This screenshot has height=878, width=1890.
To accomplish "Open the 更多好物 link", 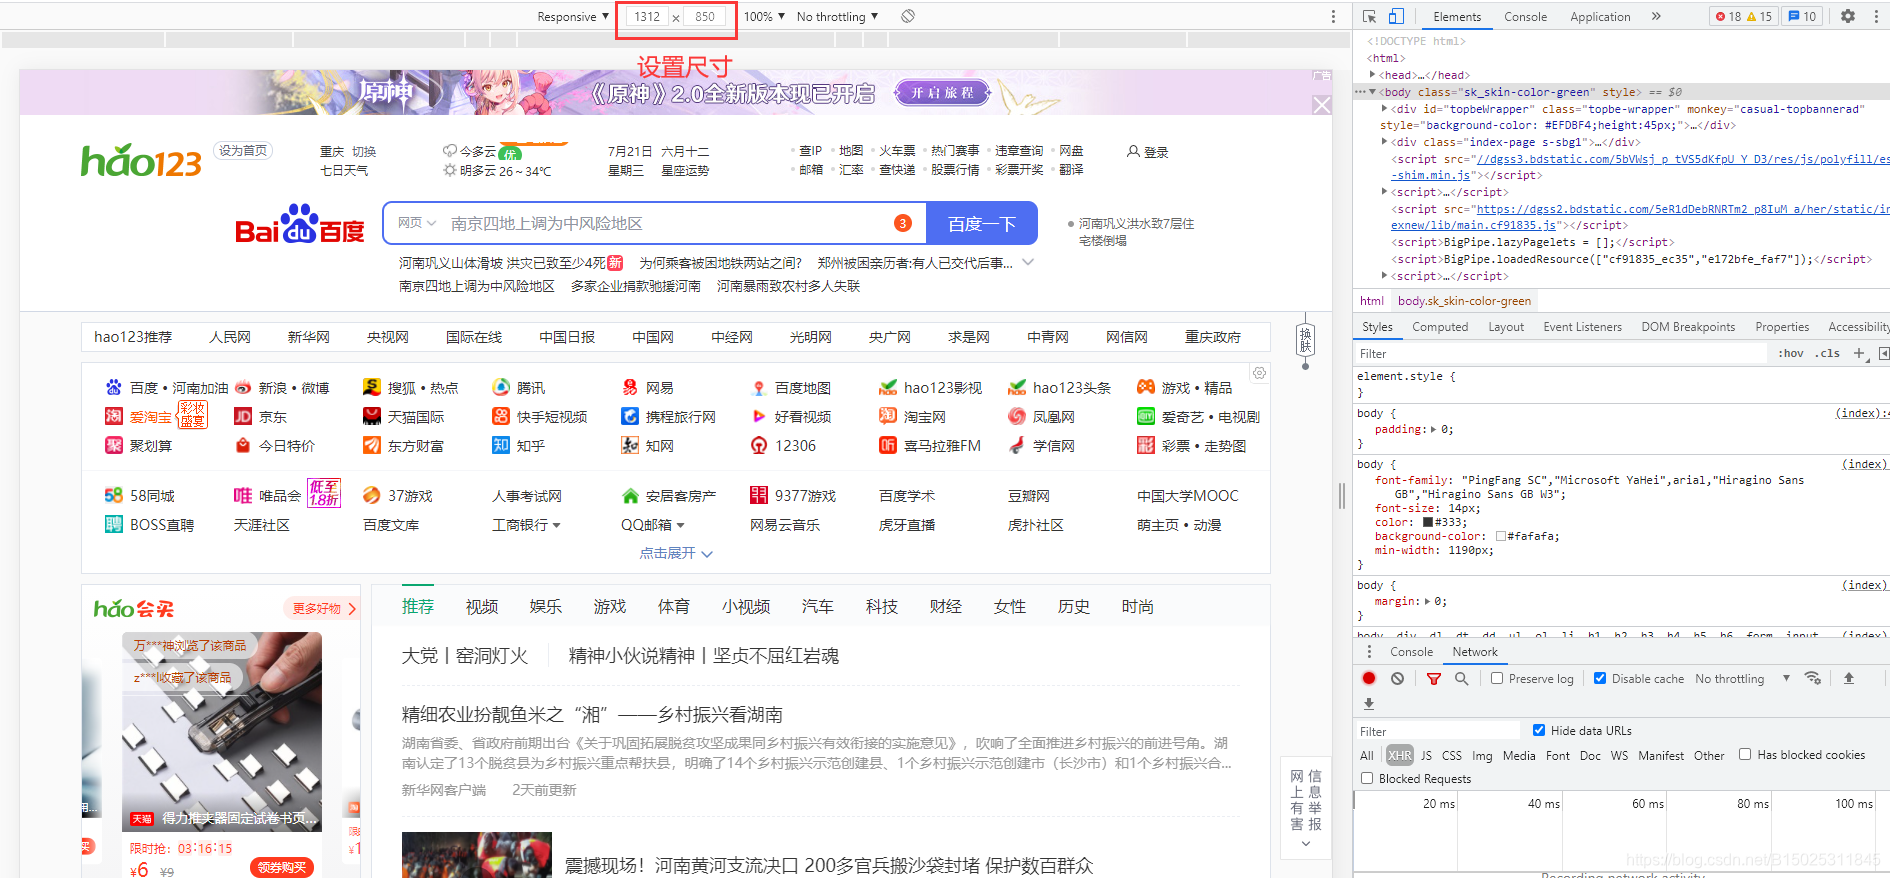I will tap(323, 608).
